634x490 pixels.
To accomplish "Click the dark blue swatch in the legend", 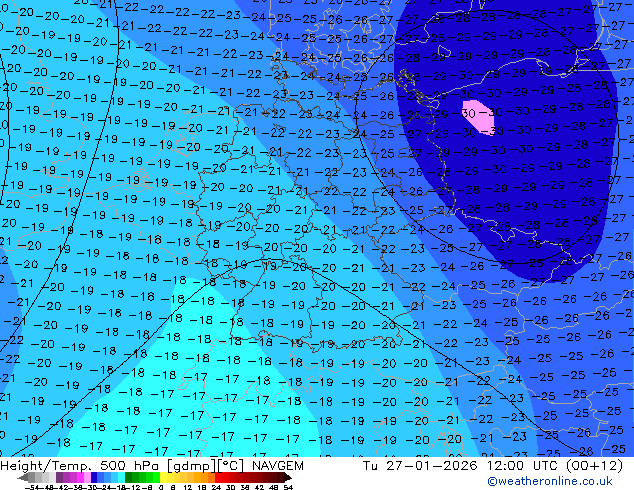I will (94, 477).
